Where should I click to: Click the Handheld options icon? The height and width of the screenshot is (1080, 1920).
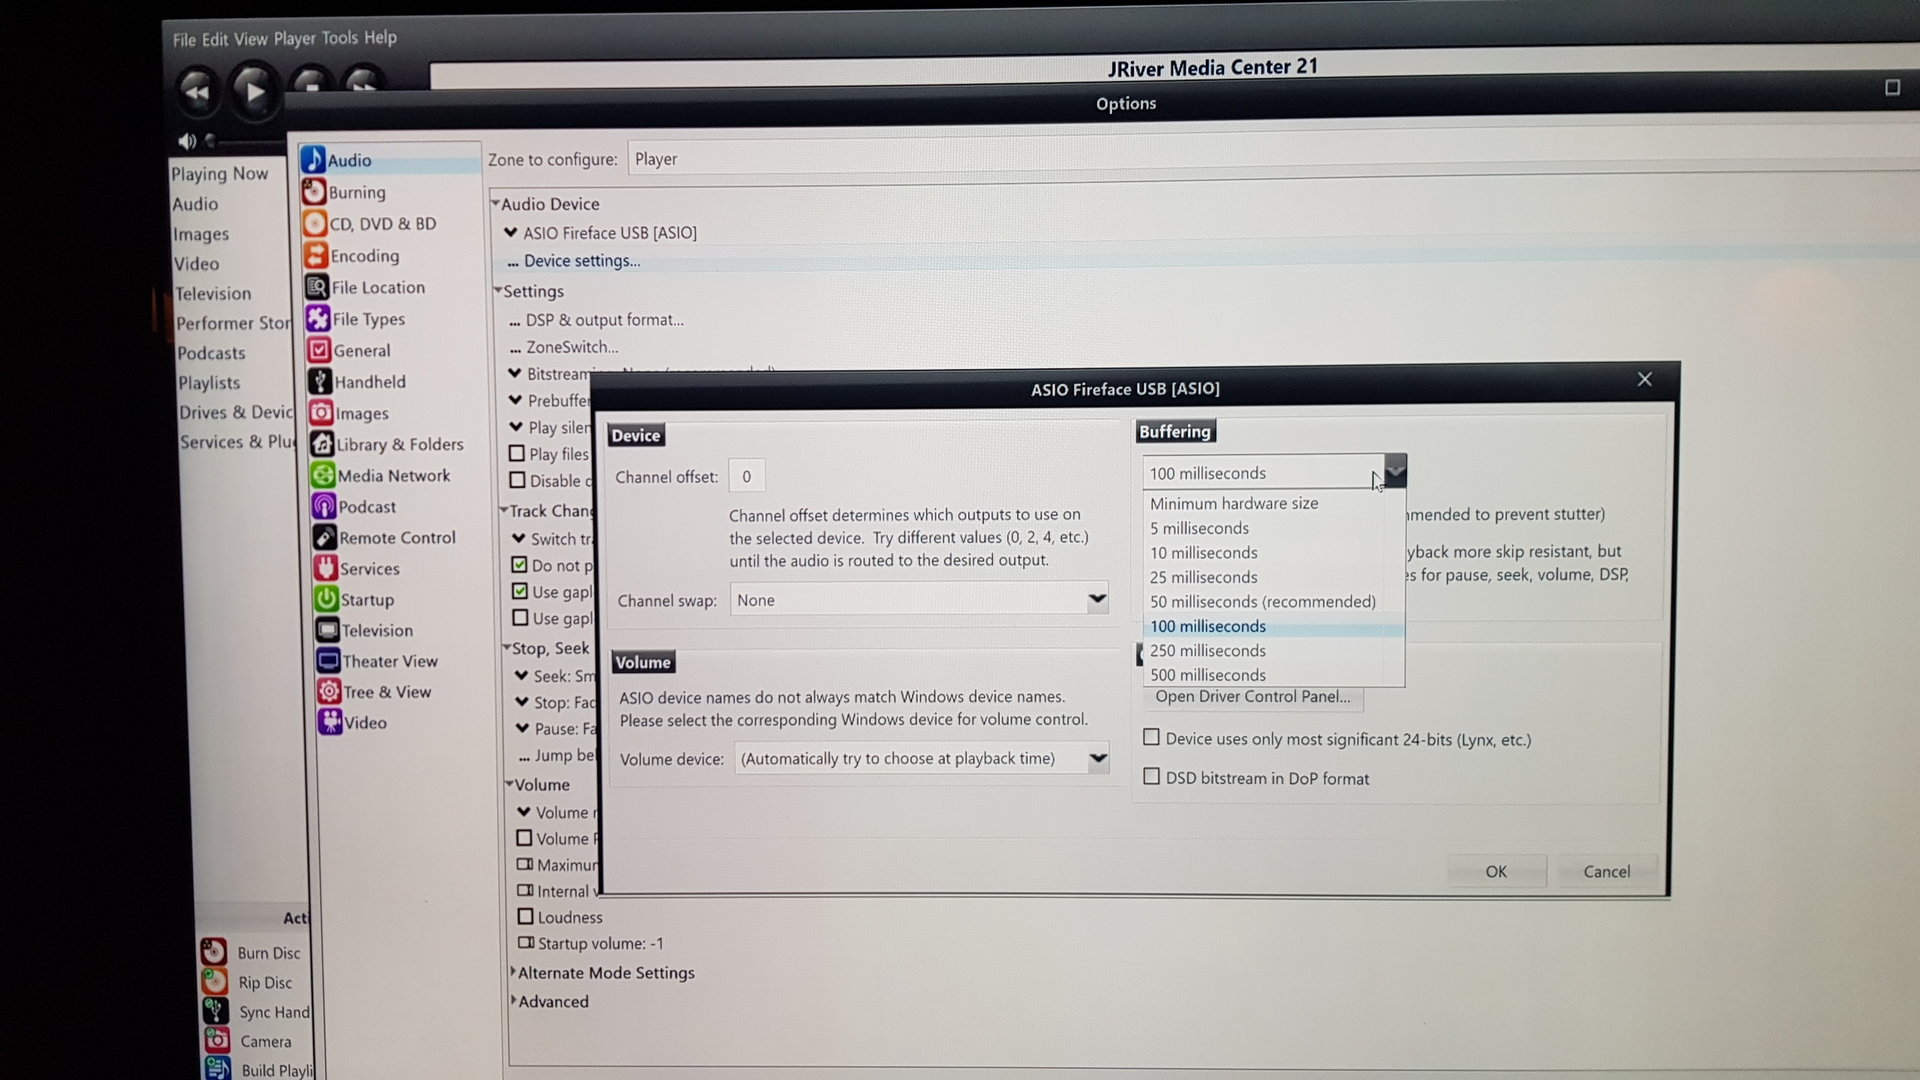pos(319,382)
